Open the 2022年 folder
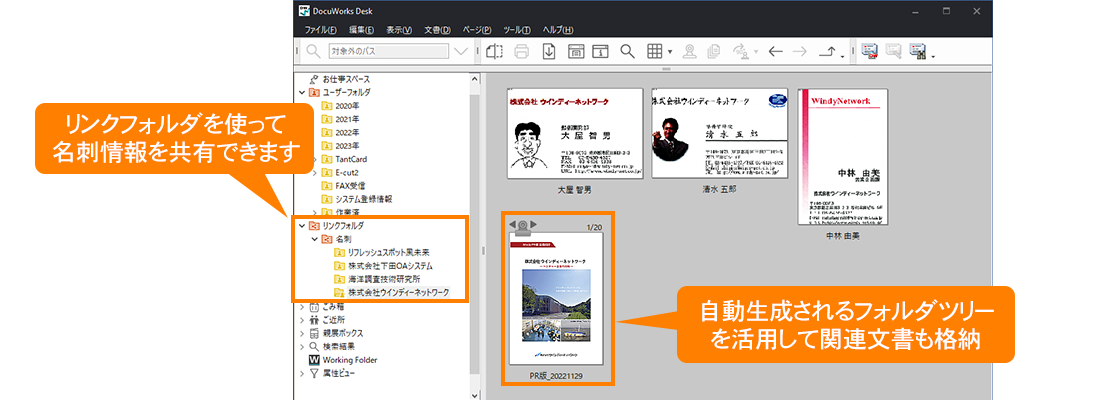The image size is (1100, 400). point(348,133)
